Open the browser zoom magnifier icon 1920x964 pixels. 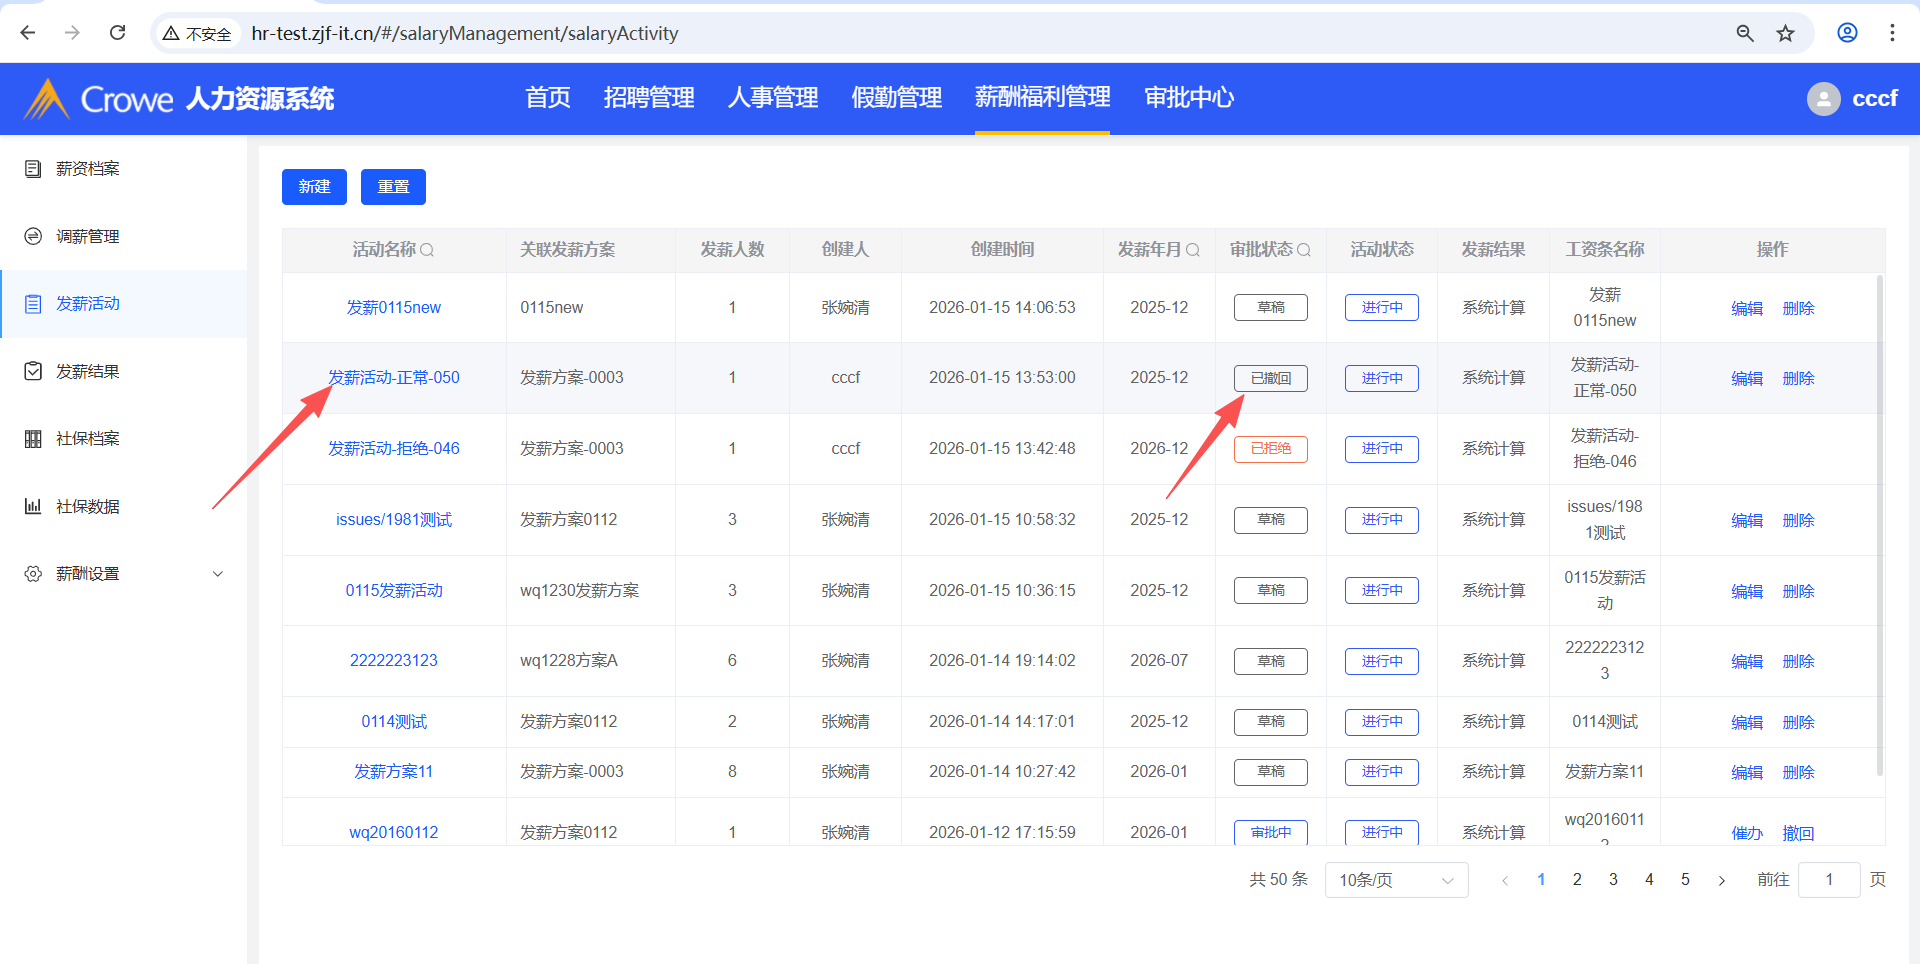pyautogui.click(x=1745, y=33)
